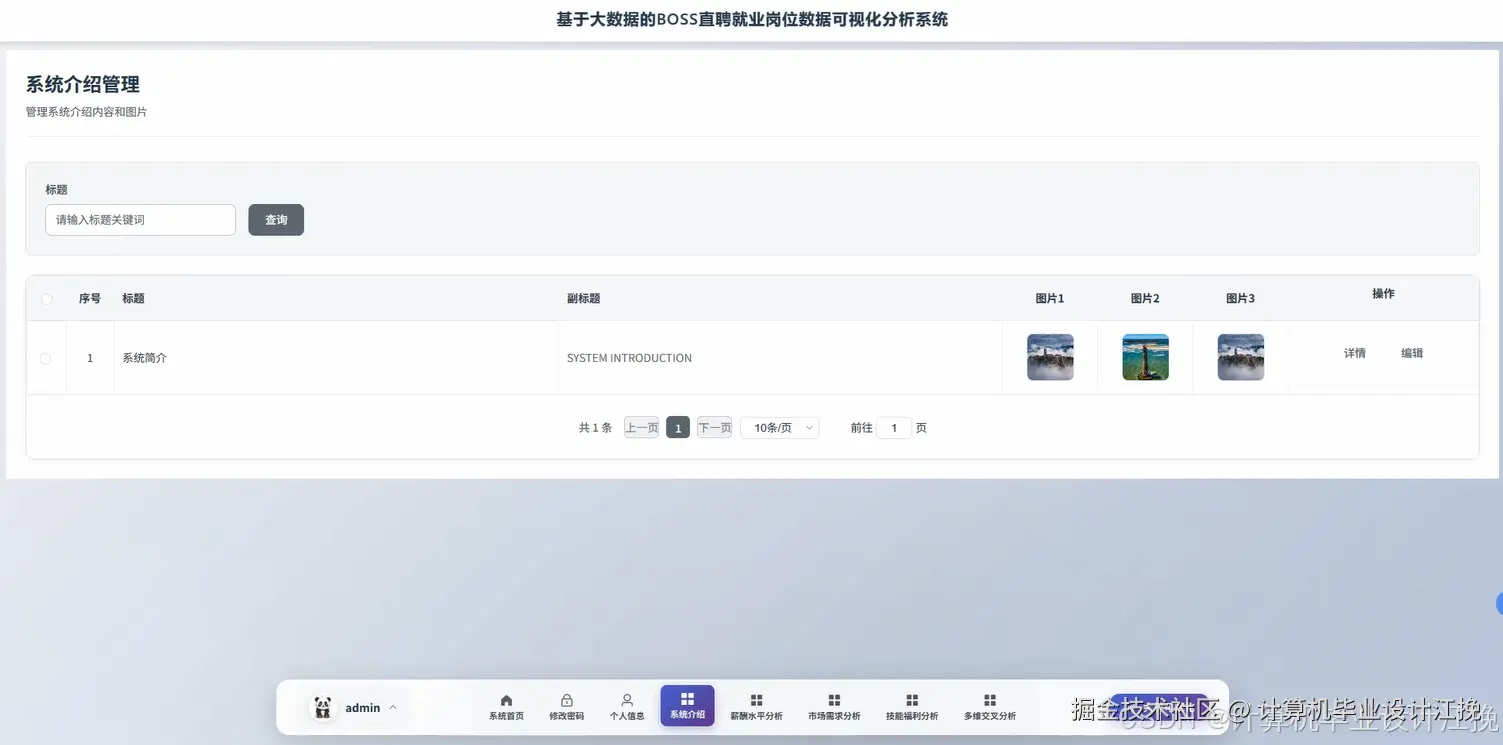
Task: Tick the select-all checkbox in table header
Action: [x=46, y=299]
